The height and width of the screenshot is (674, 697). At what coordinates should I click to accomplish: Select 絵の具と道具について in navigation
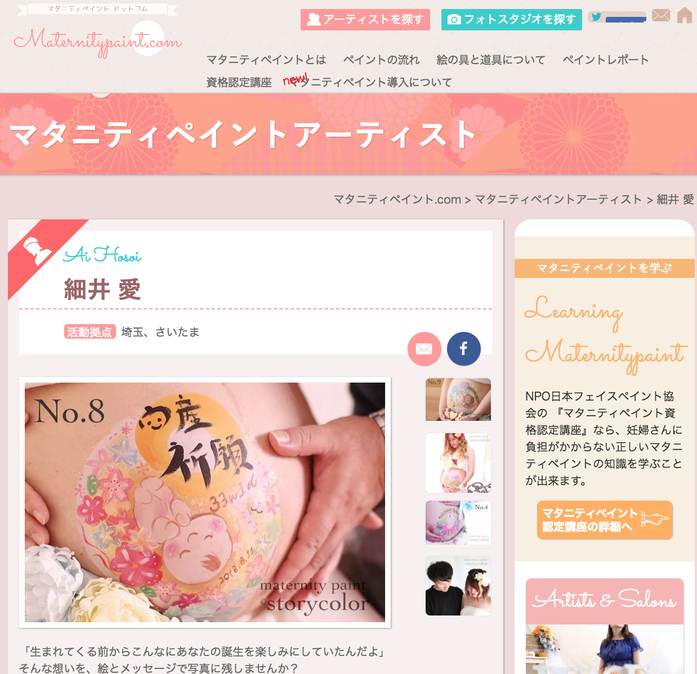pyautogui.click(x=491, y=60)
